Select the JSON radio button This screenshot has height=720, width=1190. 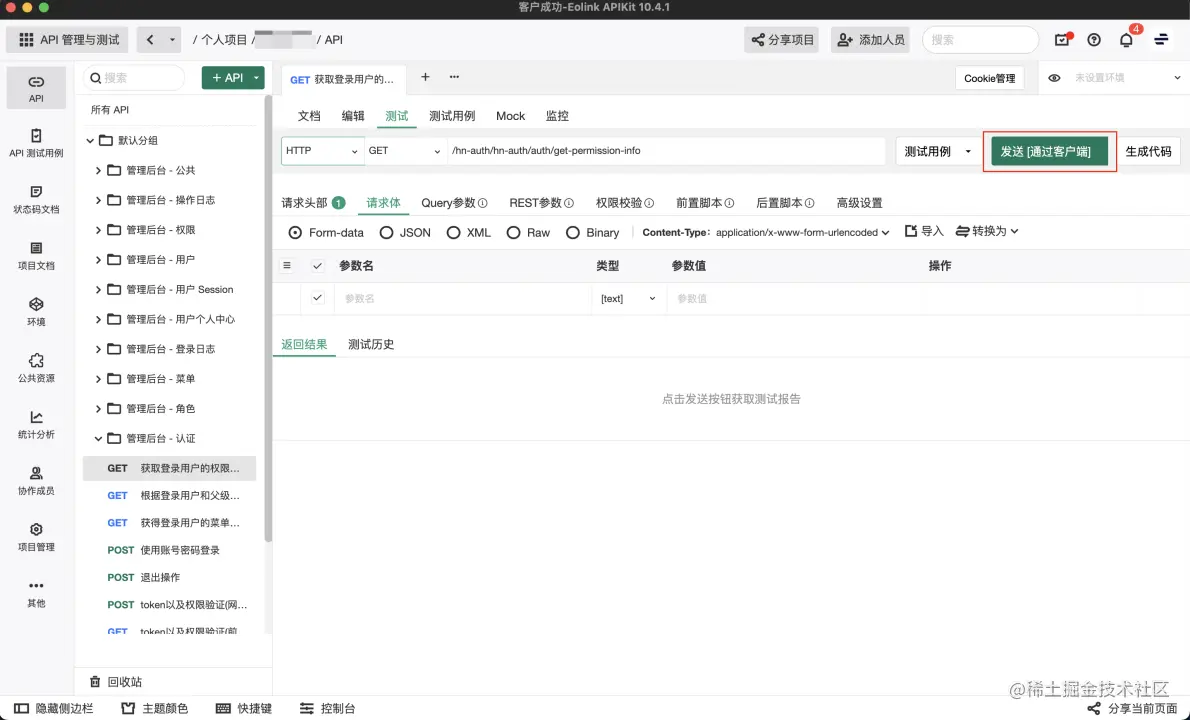pyautogui.click(x=386, y=233)
